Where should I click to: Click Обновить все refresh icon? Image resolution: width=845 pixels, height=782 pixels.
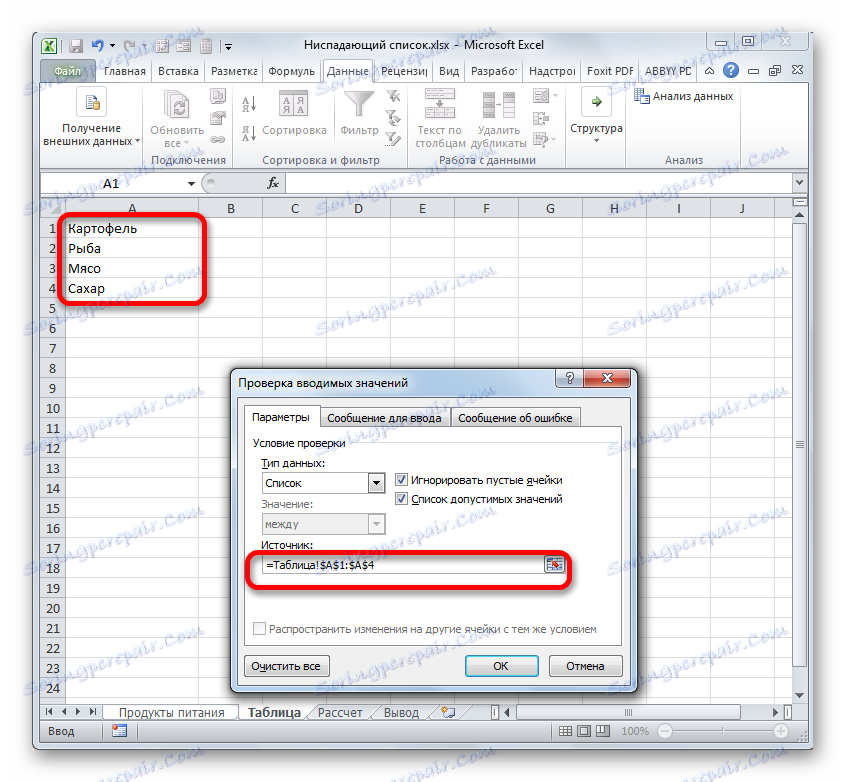pos(177,104)
